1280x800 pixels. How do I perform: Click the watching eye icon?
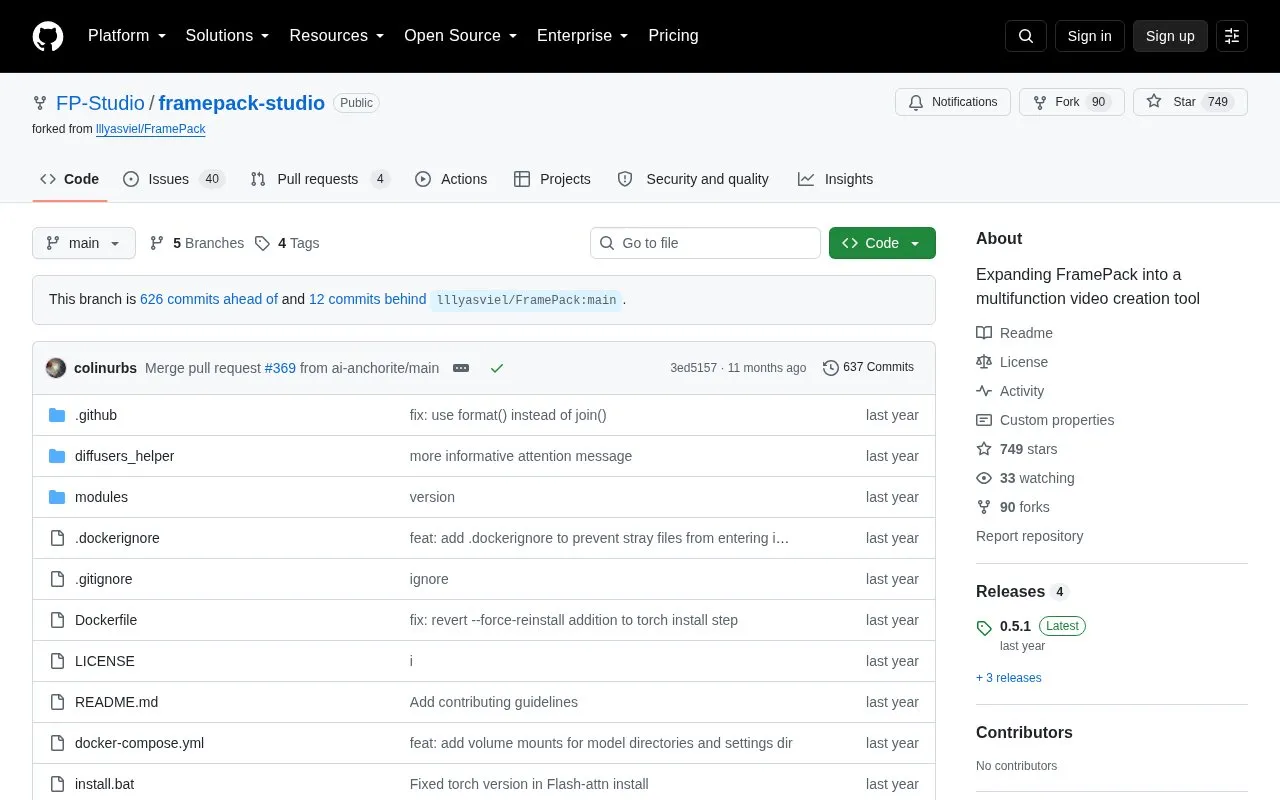(984, 478)
